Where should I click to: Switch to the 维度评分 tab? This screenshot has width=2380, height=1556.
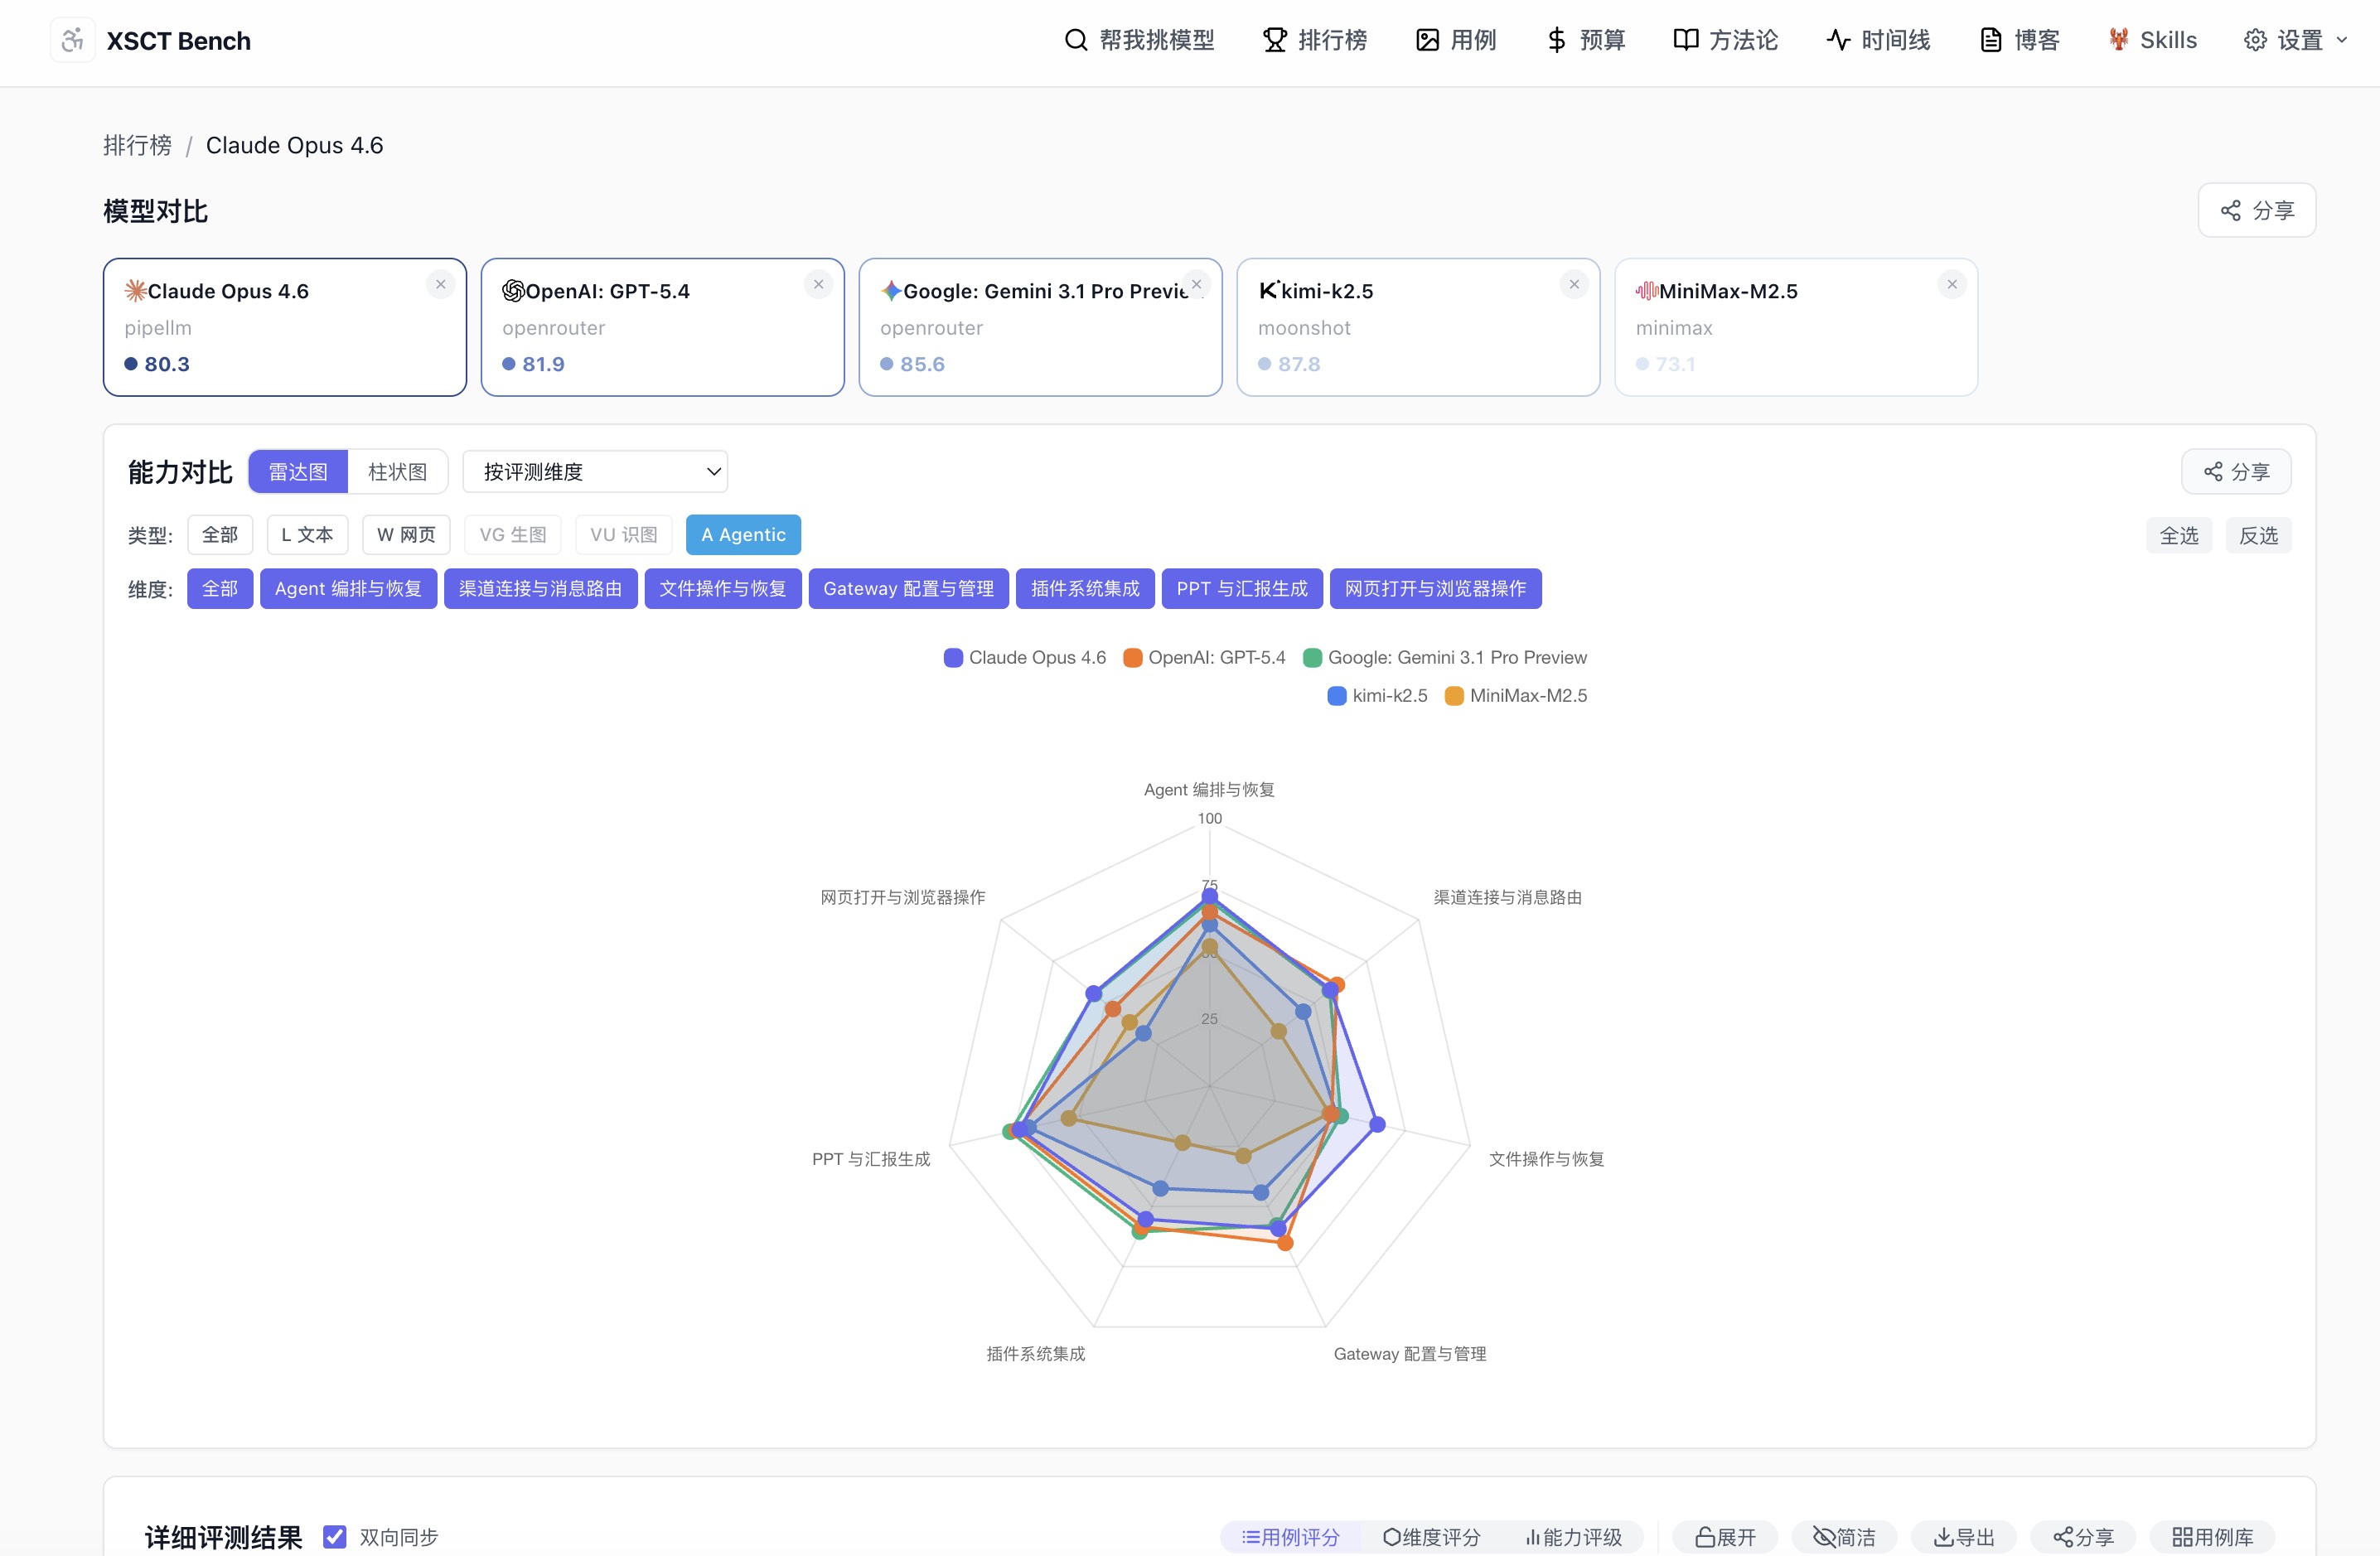pos(1431,1536)
